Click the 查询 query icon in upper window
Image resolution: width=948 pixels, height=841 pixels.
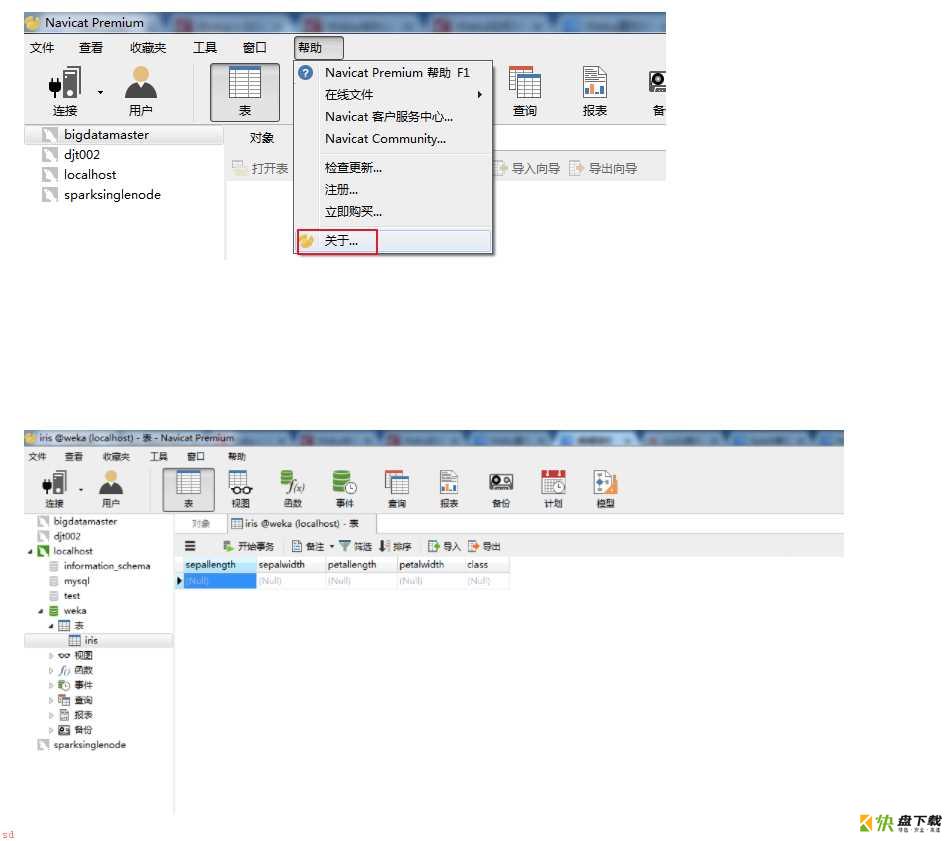pos(525,83)
